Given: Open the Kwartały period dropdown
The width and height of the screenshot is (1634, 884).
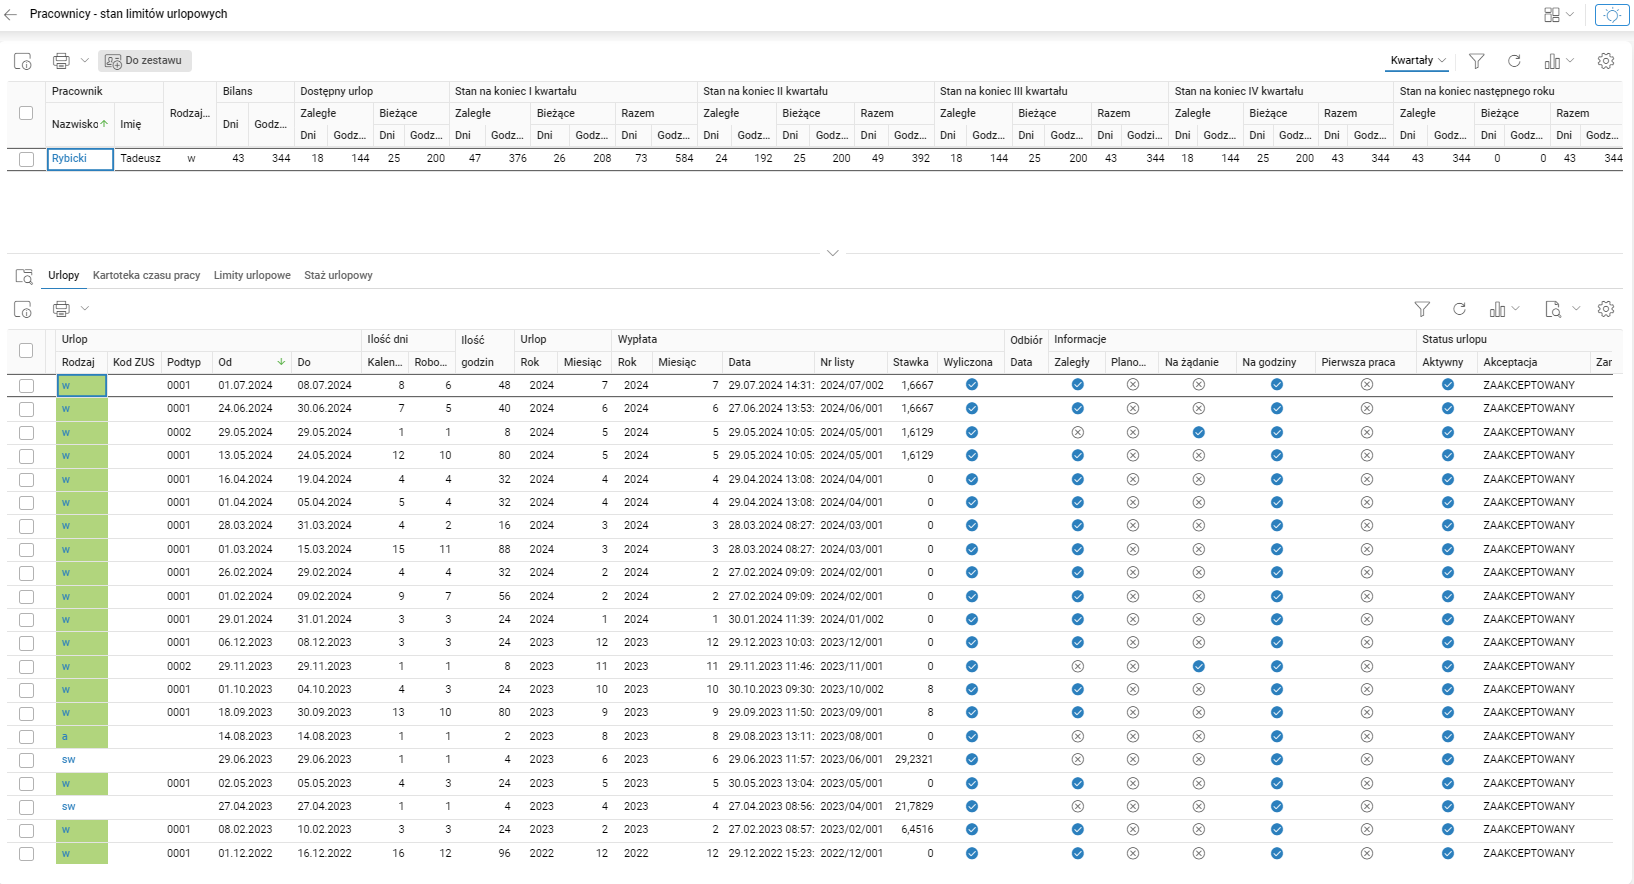Looking at the screenshot, I should [x=1418, y=61].
